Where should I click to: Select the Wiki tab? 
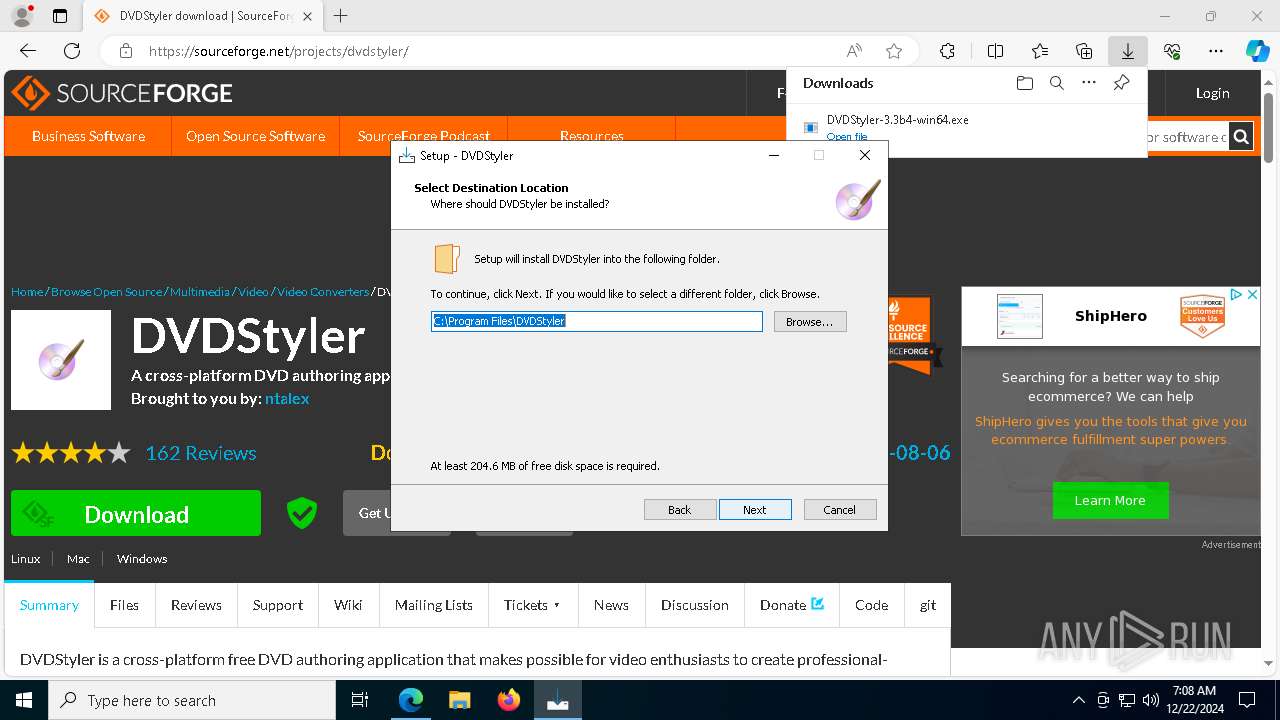(x=348, y=605)
